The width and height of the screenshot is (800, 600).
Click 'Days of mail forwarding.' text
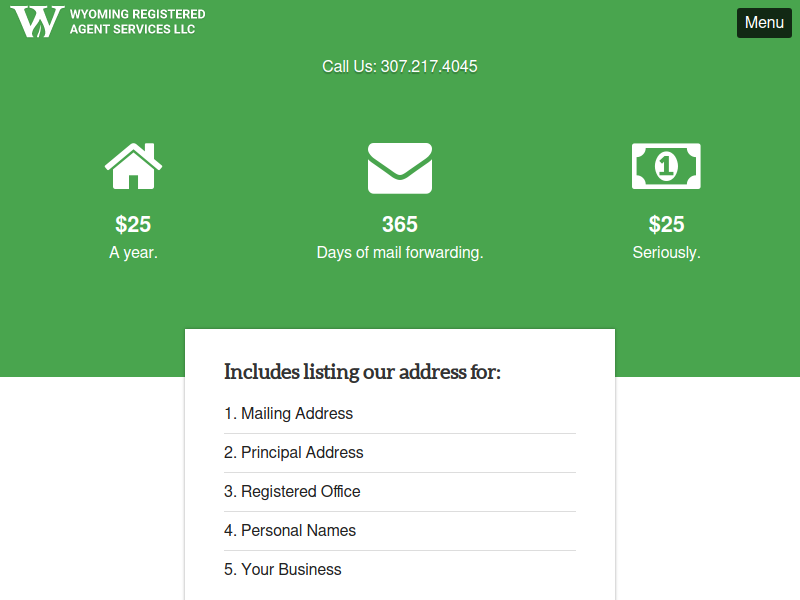click(400, 253)
